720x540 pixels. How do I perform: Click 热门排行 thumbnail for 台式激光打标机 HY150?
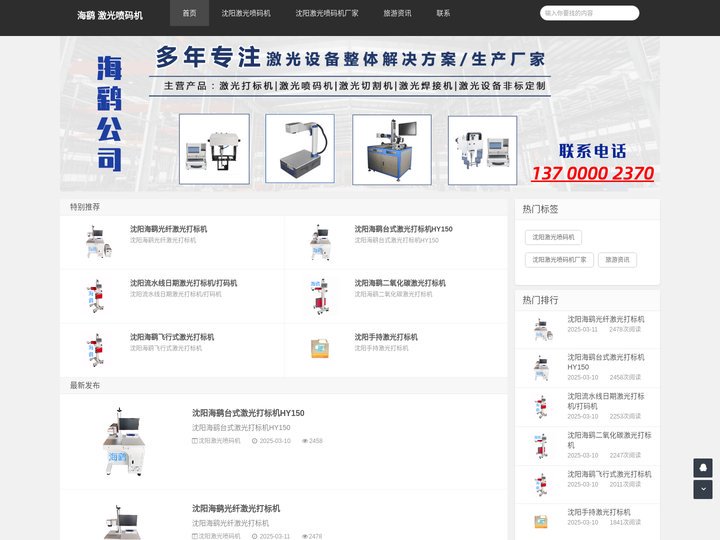click(541, 368)
